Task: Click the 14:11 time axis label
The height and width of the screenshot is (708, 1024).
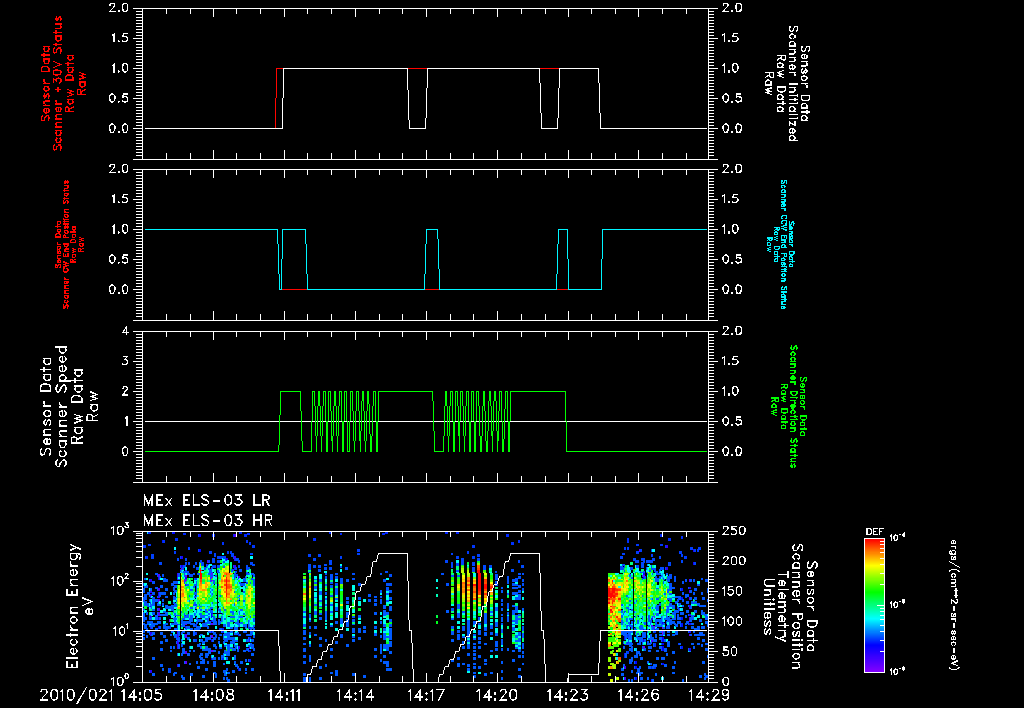Action: [x=283, y=695]
